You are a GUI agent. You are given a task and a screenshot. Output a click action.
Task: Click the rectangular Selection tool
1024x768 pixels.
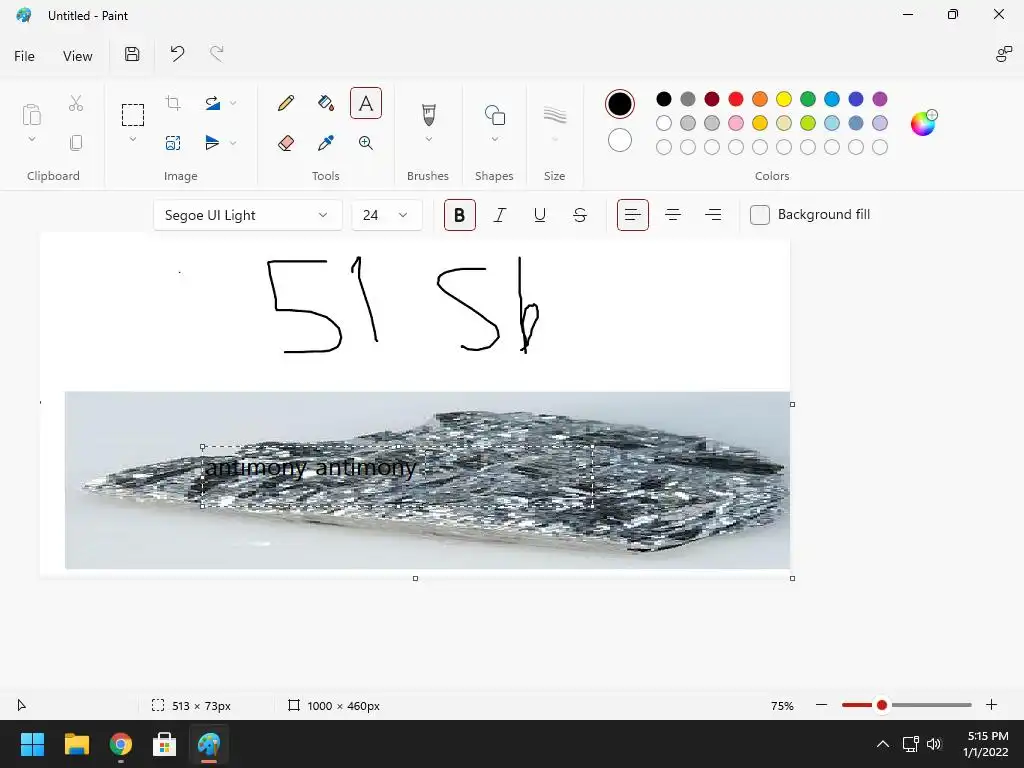pos(133,115)
